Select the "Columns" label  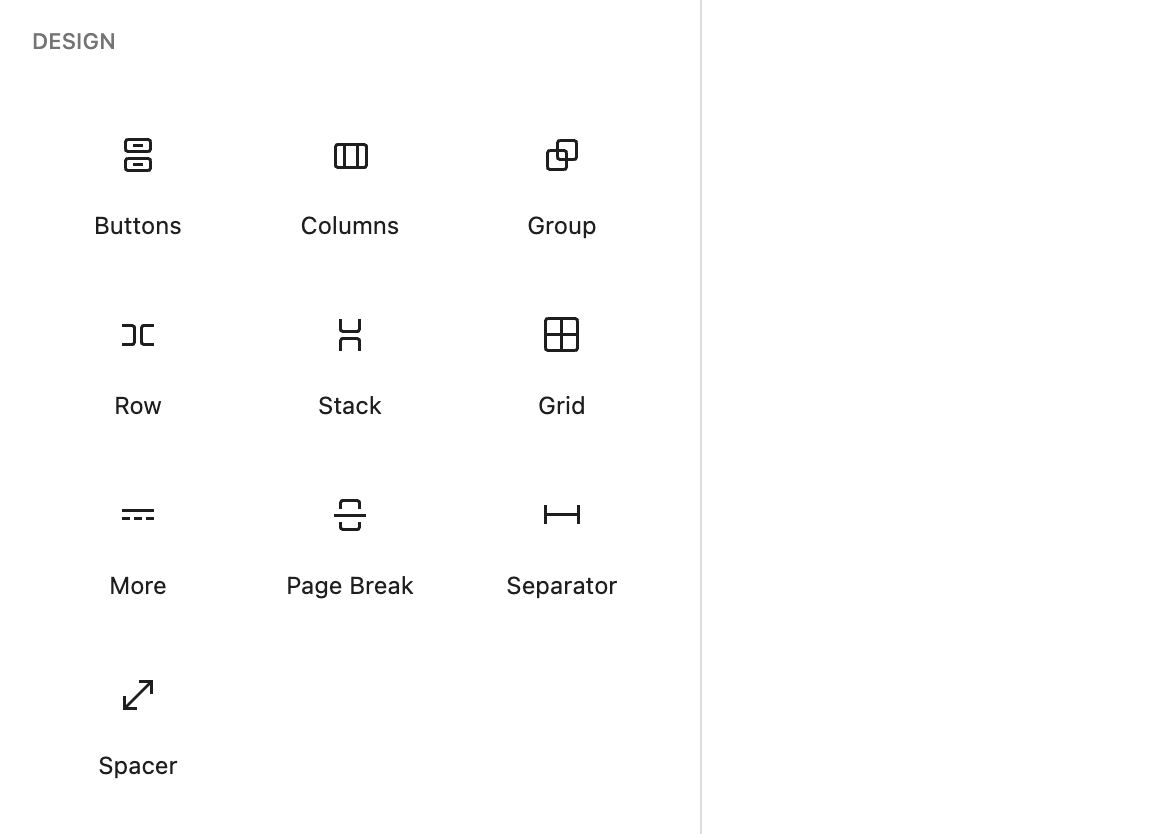[350, 226]
